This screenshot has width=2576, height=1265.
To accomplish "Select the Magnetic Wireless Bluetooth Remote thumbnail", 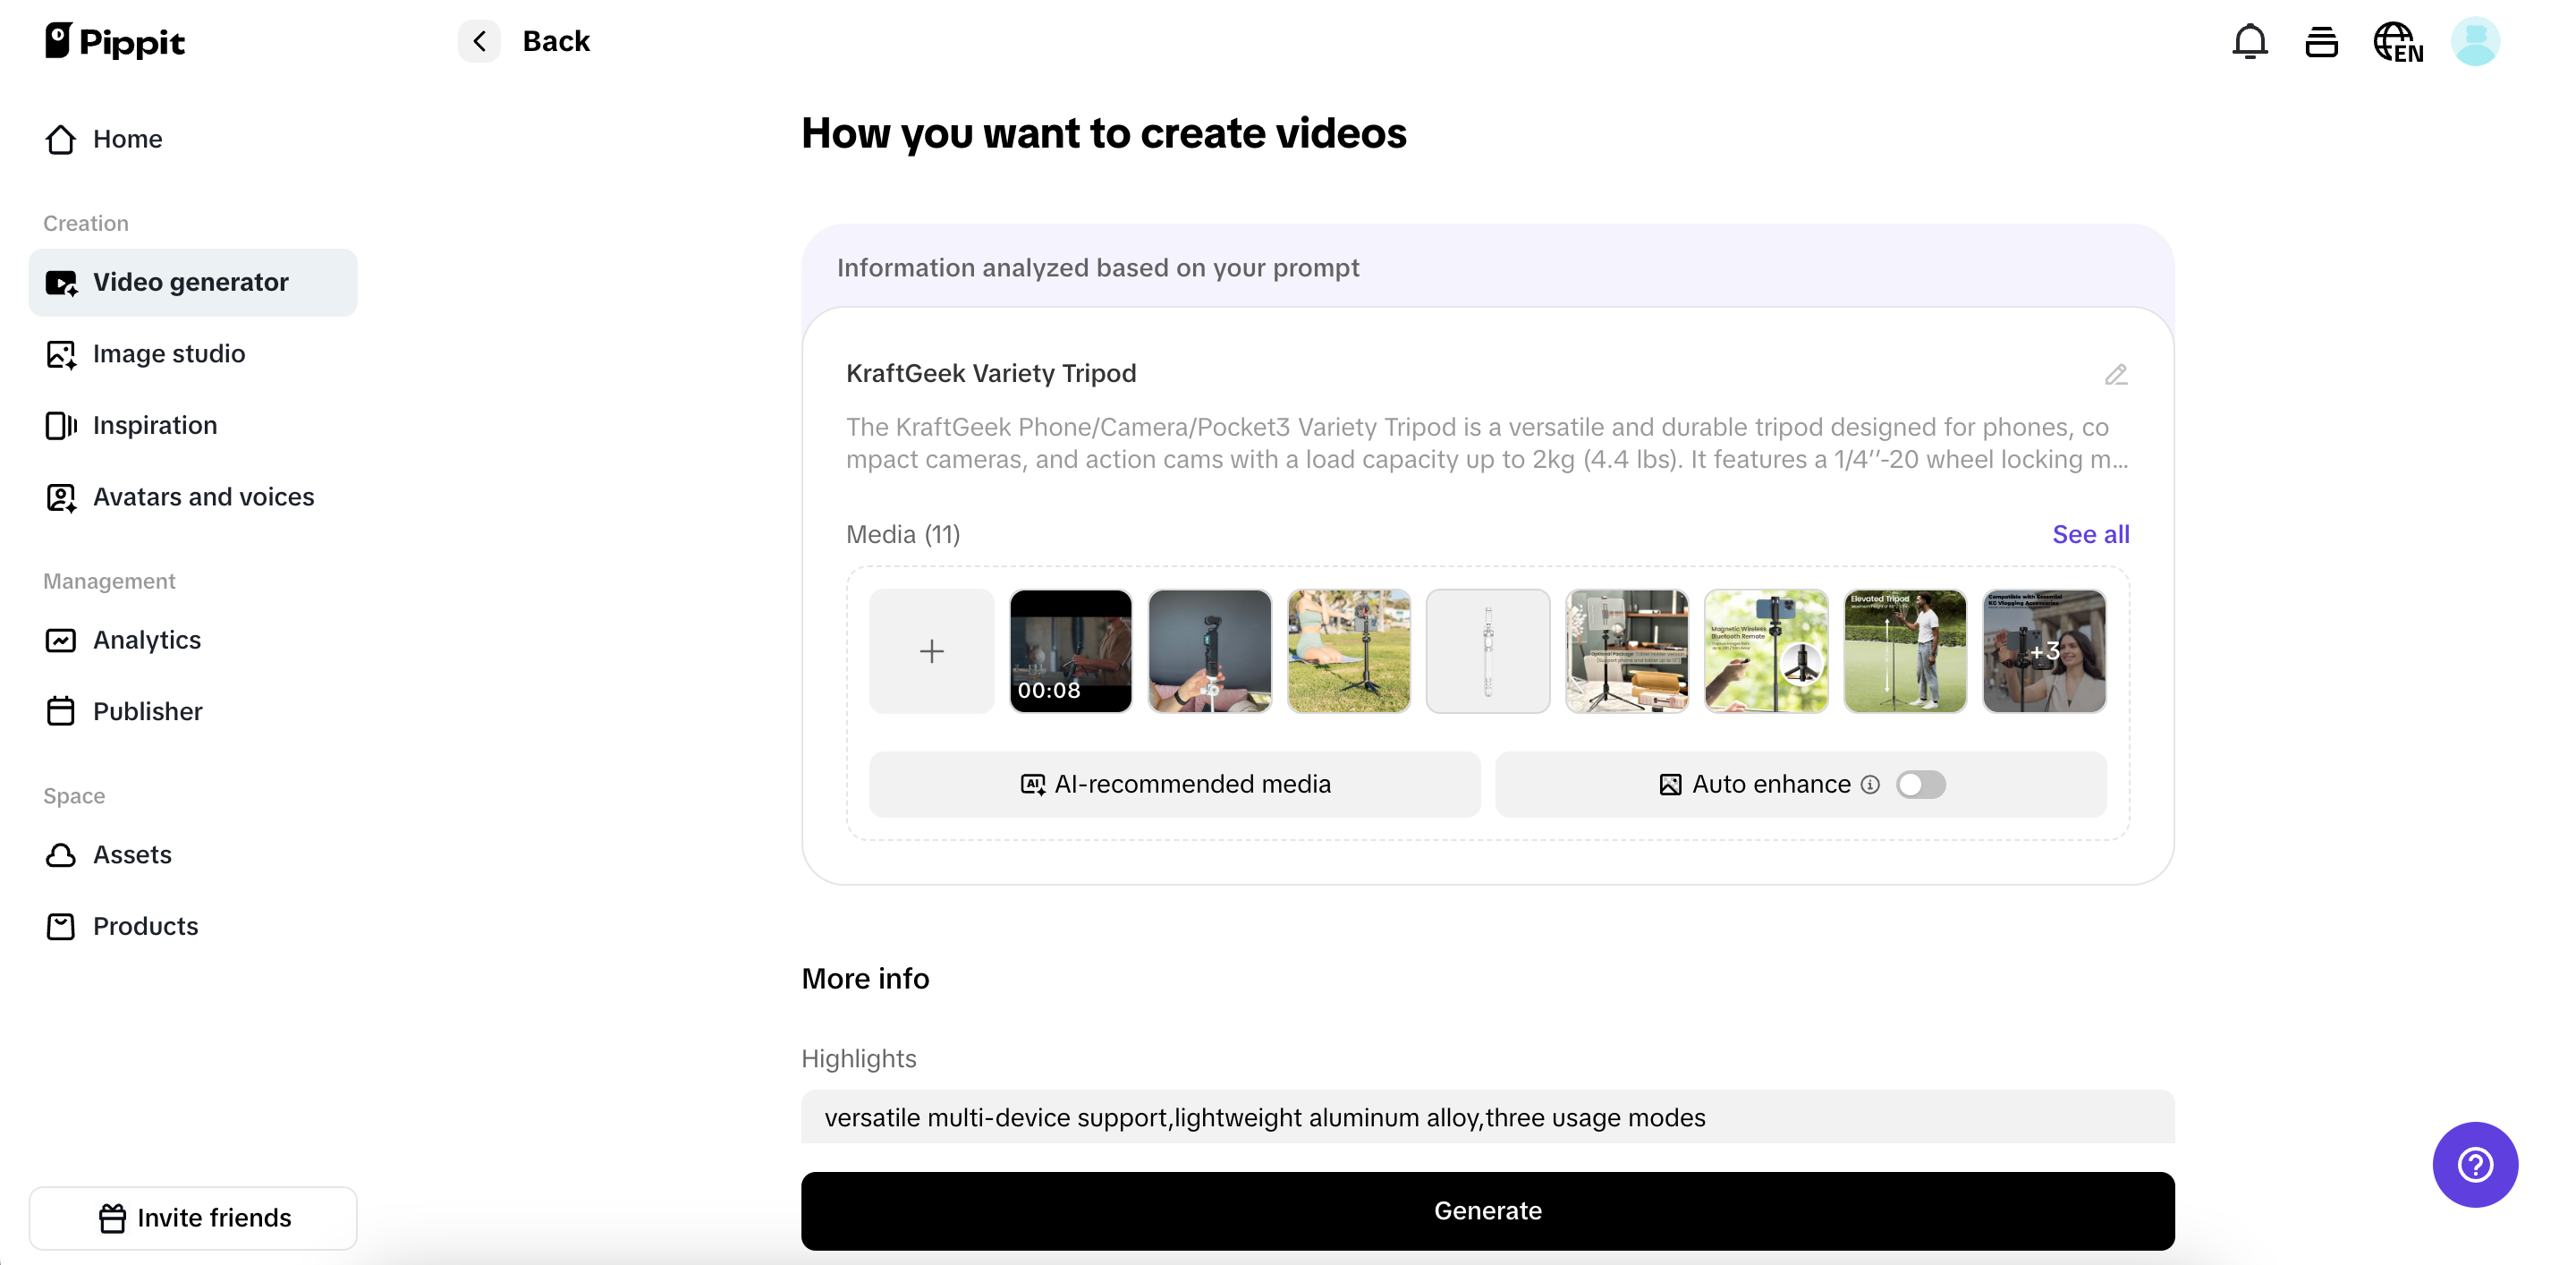I will pyautogui.click(x=1765, y=651).
